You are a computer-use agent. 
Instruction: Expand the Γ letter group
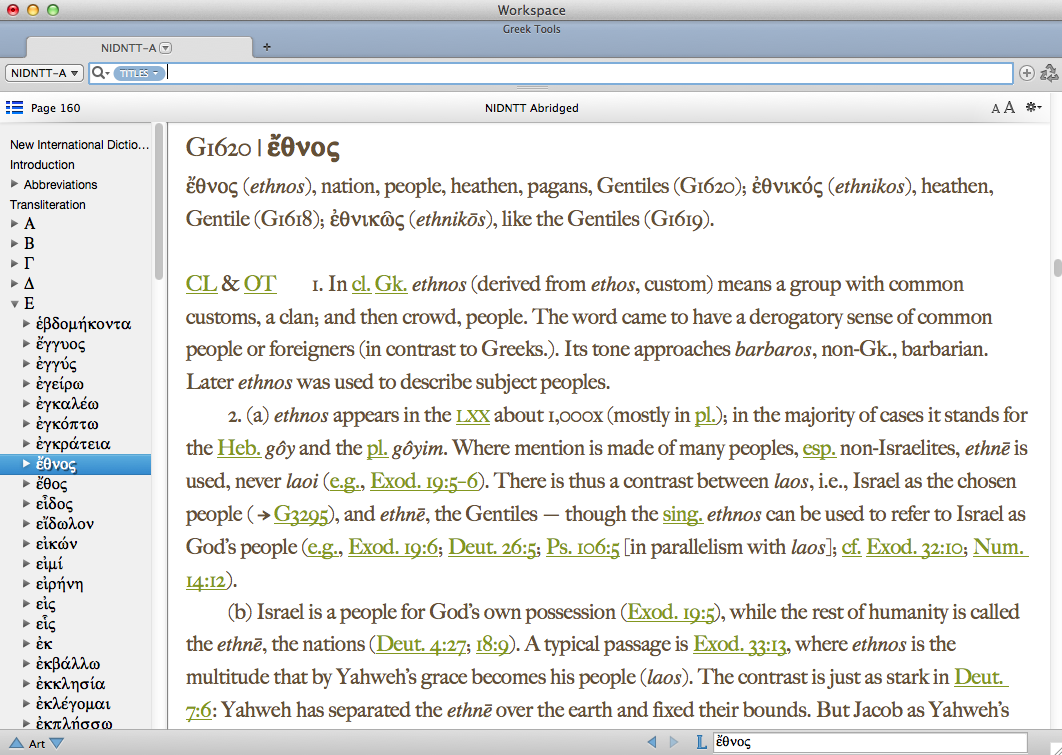click(14, 263)
